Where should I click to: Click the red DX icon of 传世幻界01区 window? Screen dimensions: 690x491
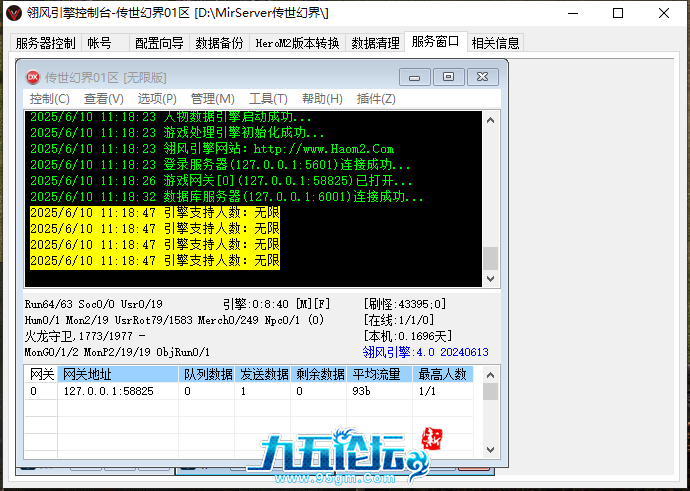pyautogui.click(x=33, y=77)
